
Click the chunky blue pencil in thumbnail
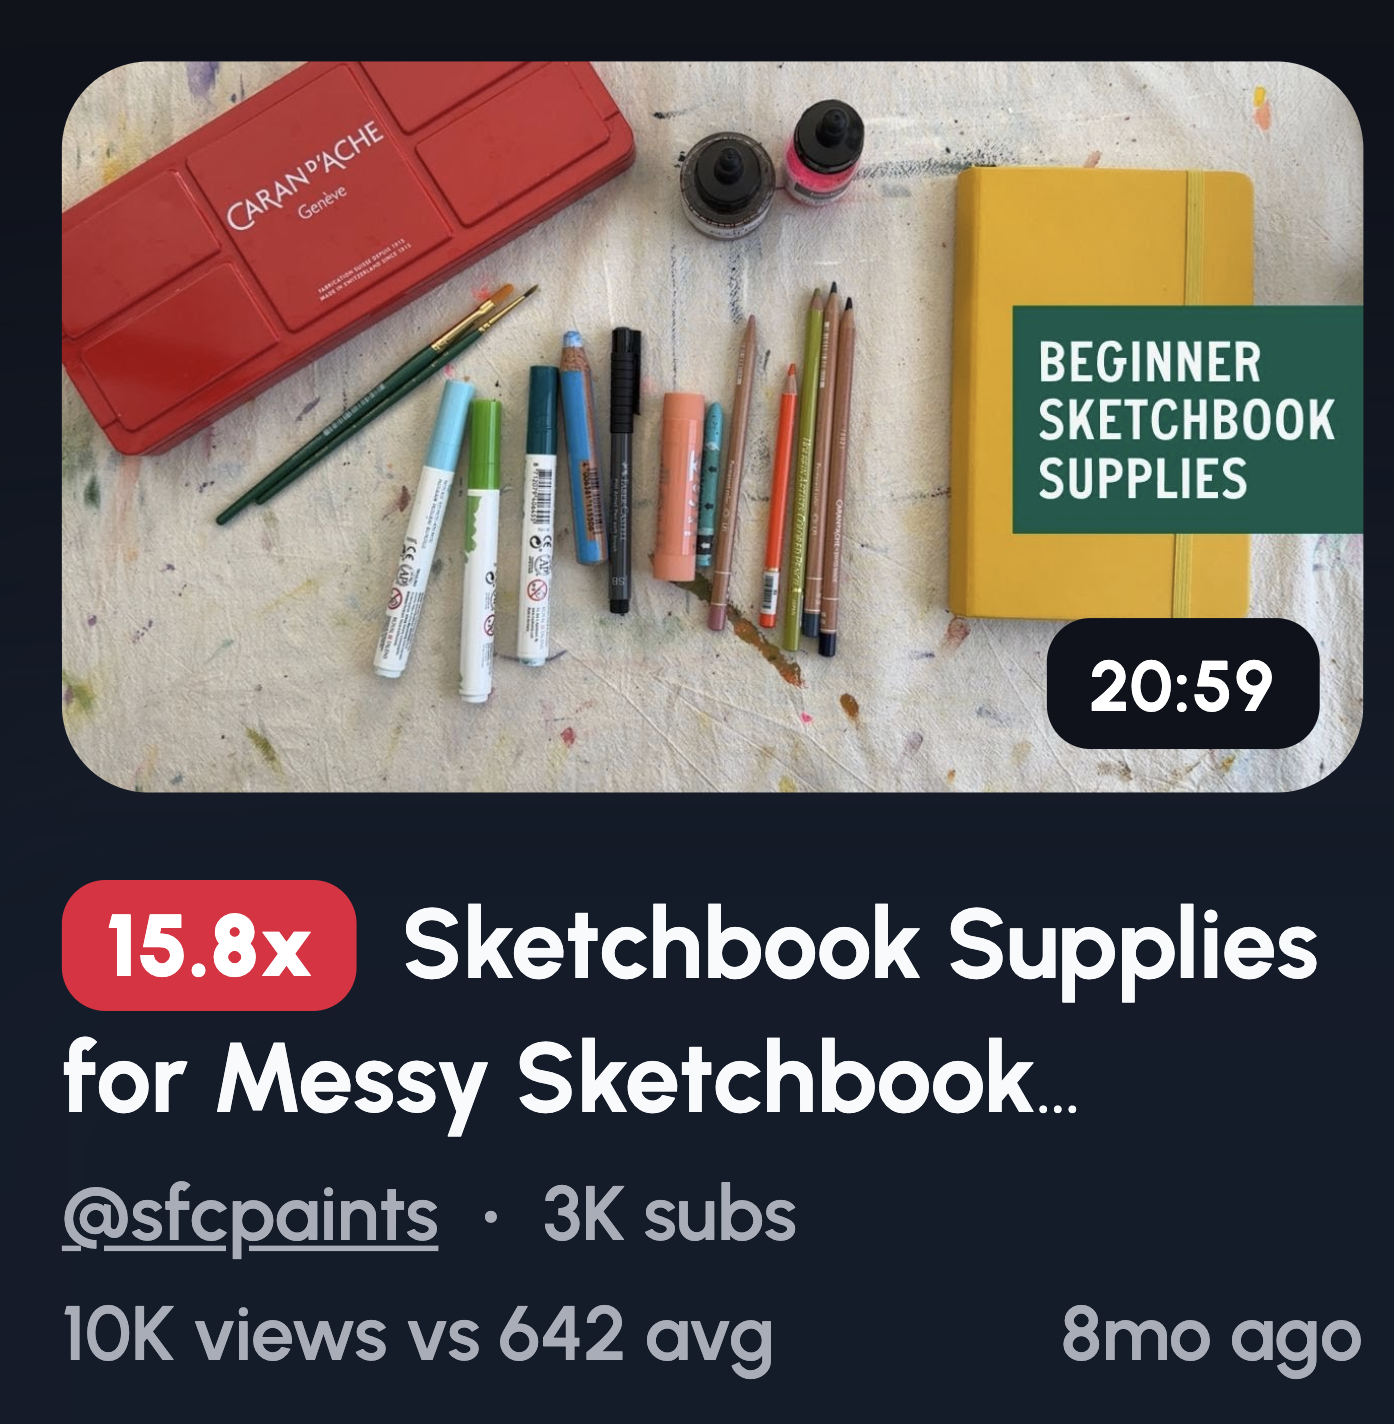[583, 447]
